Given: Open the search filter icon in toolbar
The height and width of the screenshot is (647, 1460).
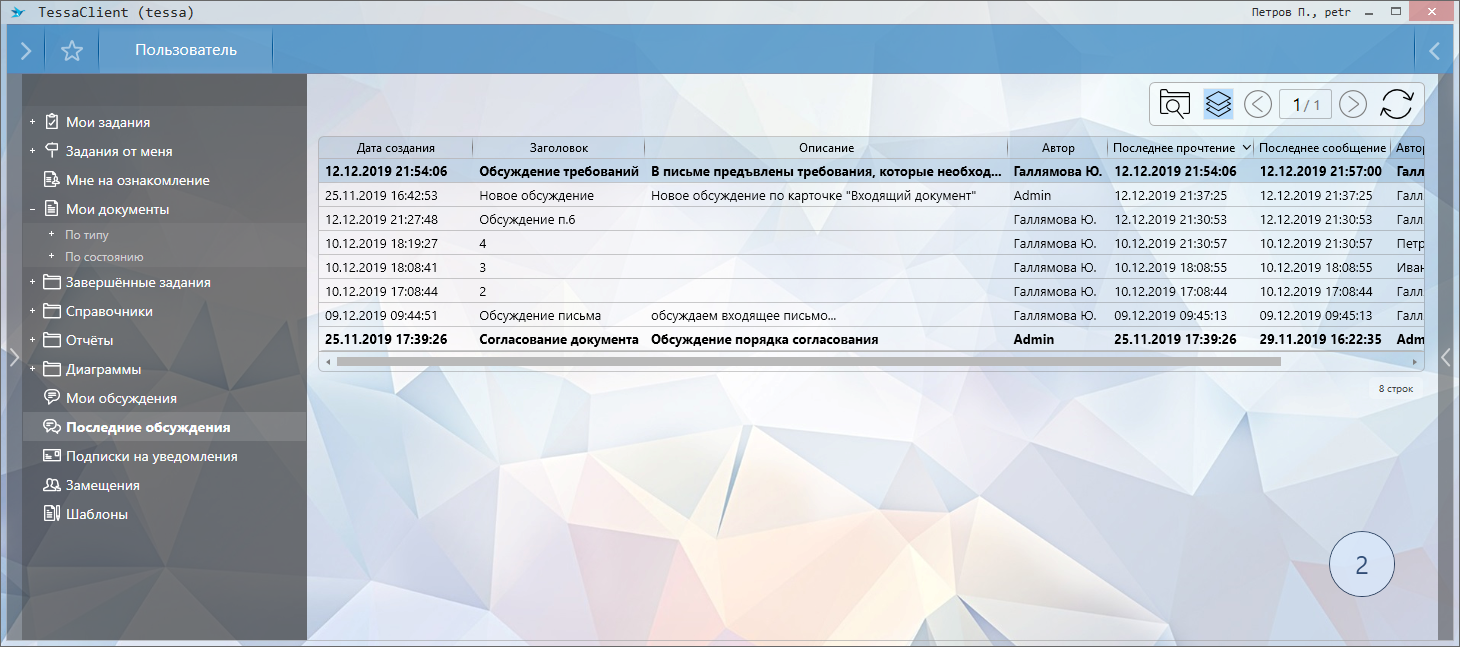Looking at the screenshot, I should (1175, 104).
